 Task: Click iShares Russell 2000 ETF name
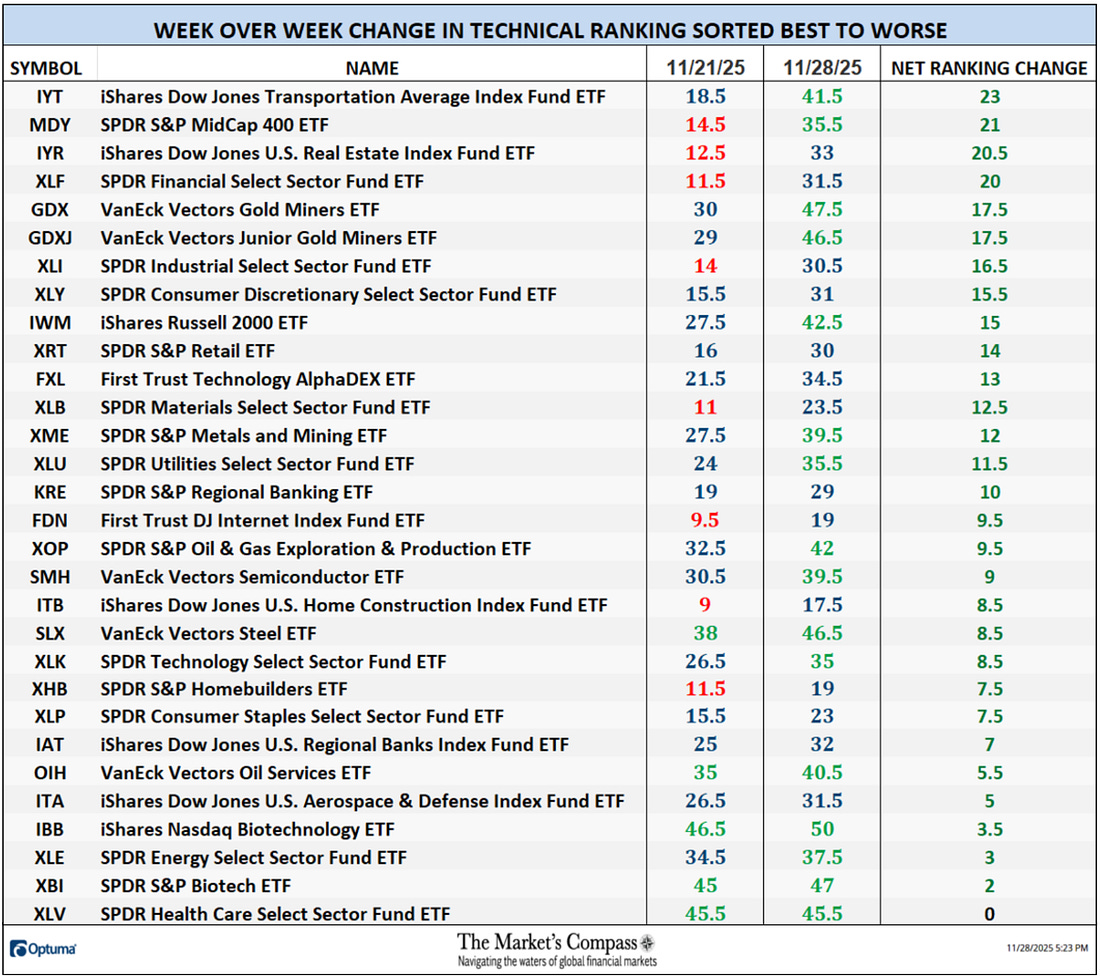click(204, 323)
